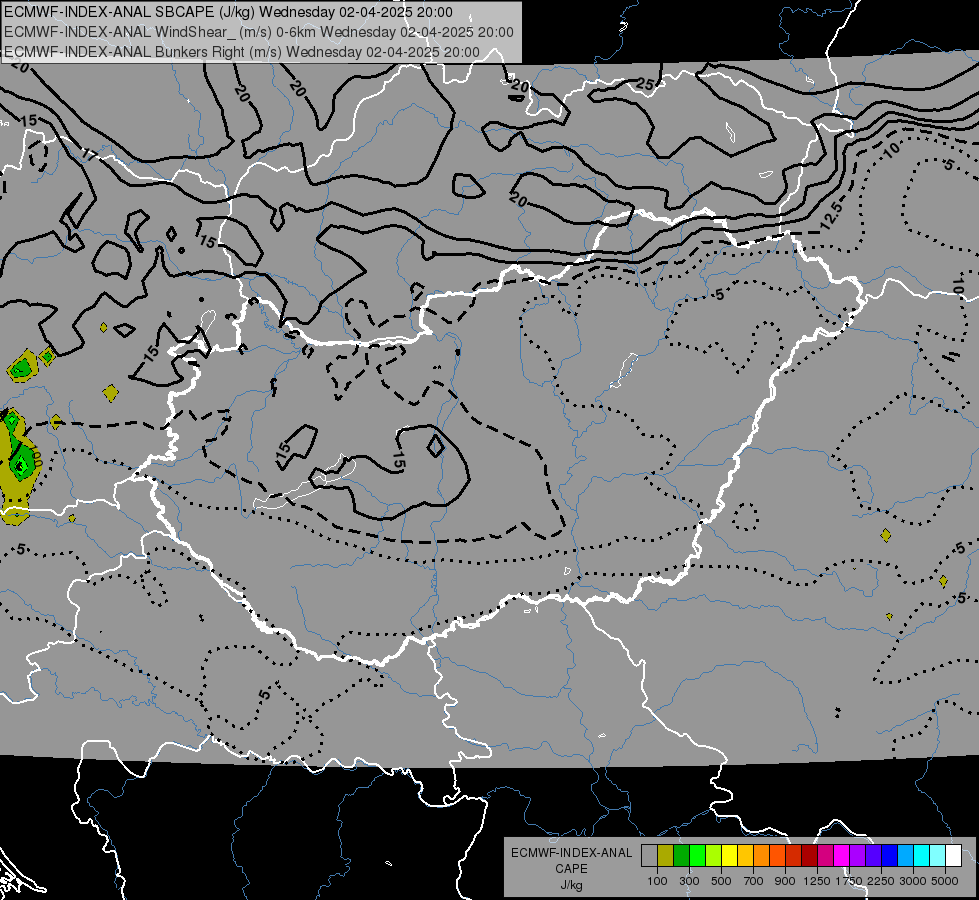
Task: Click the ECMWF-INDEX-ANAL legend title
Action: pyautogui.click(x=571, y=853)
